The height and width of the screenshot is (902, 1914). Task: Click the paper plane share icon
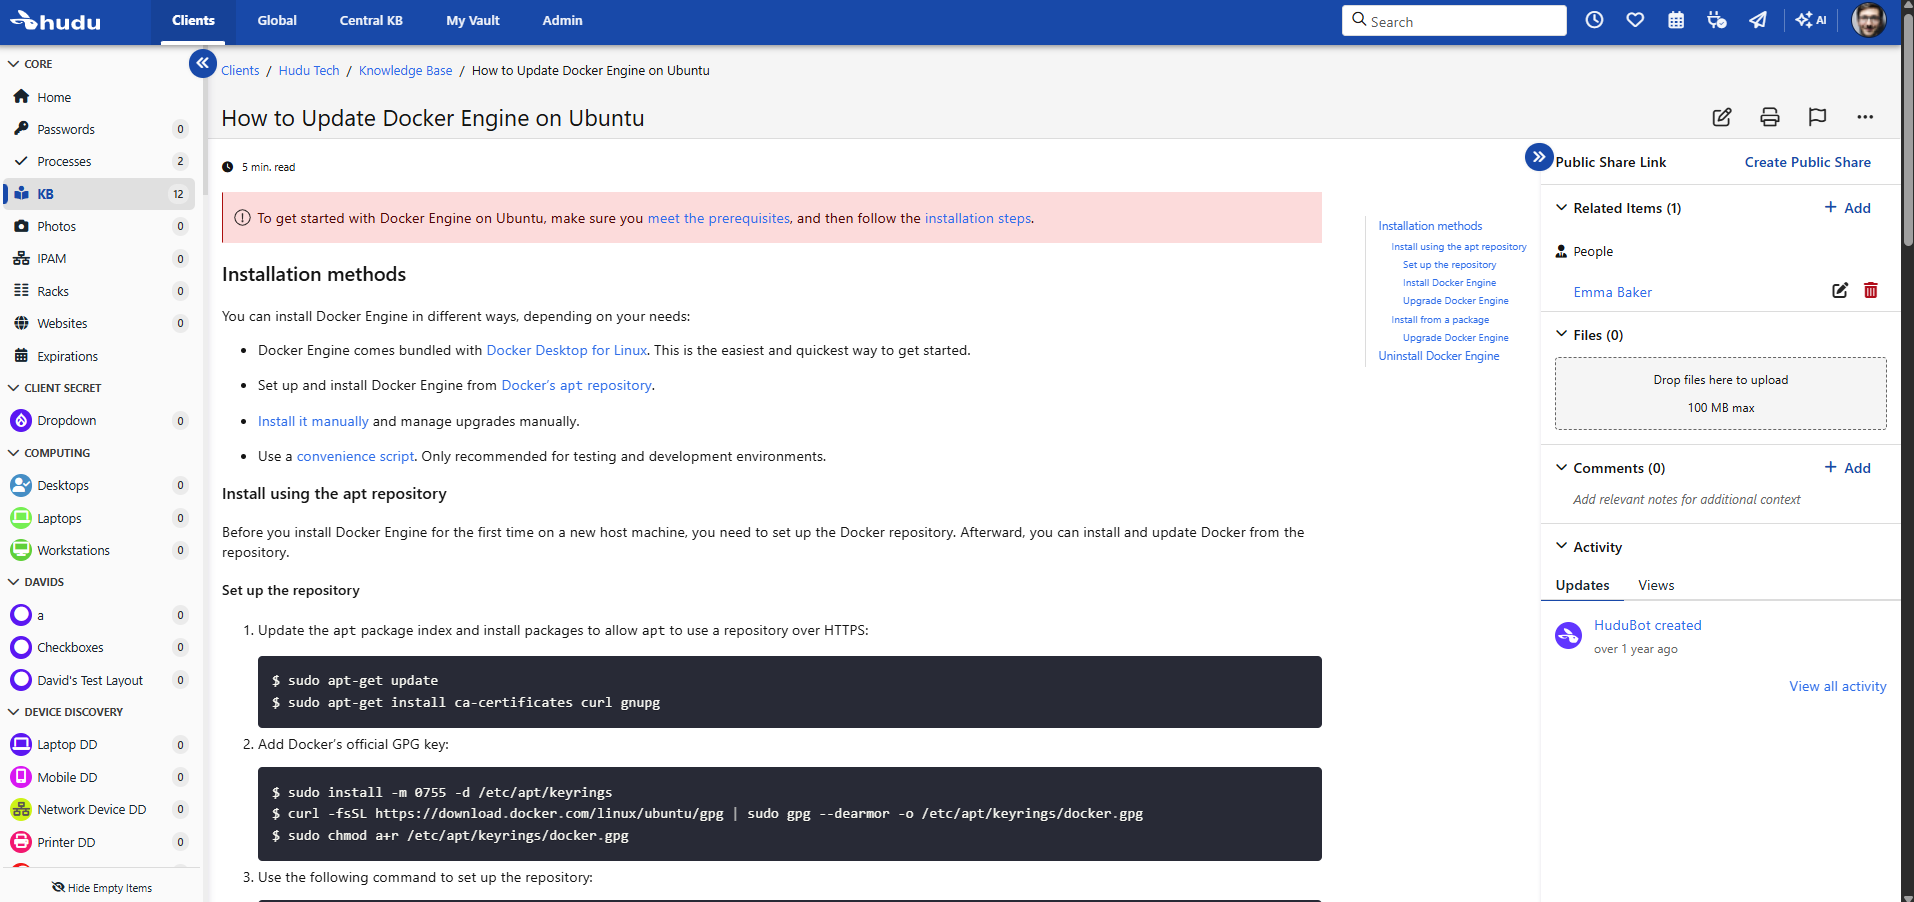pyautogui.click(x=1758, y=20)
